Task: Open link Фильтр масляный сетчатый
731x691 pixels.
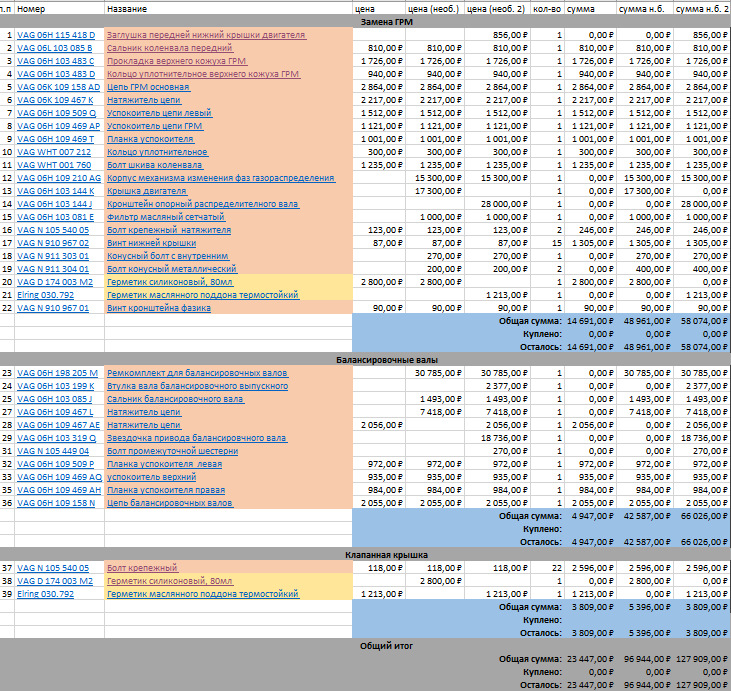Action: (166, 217)
